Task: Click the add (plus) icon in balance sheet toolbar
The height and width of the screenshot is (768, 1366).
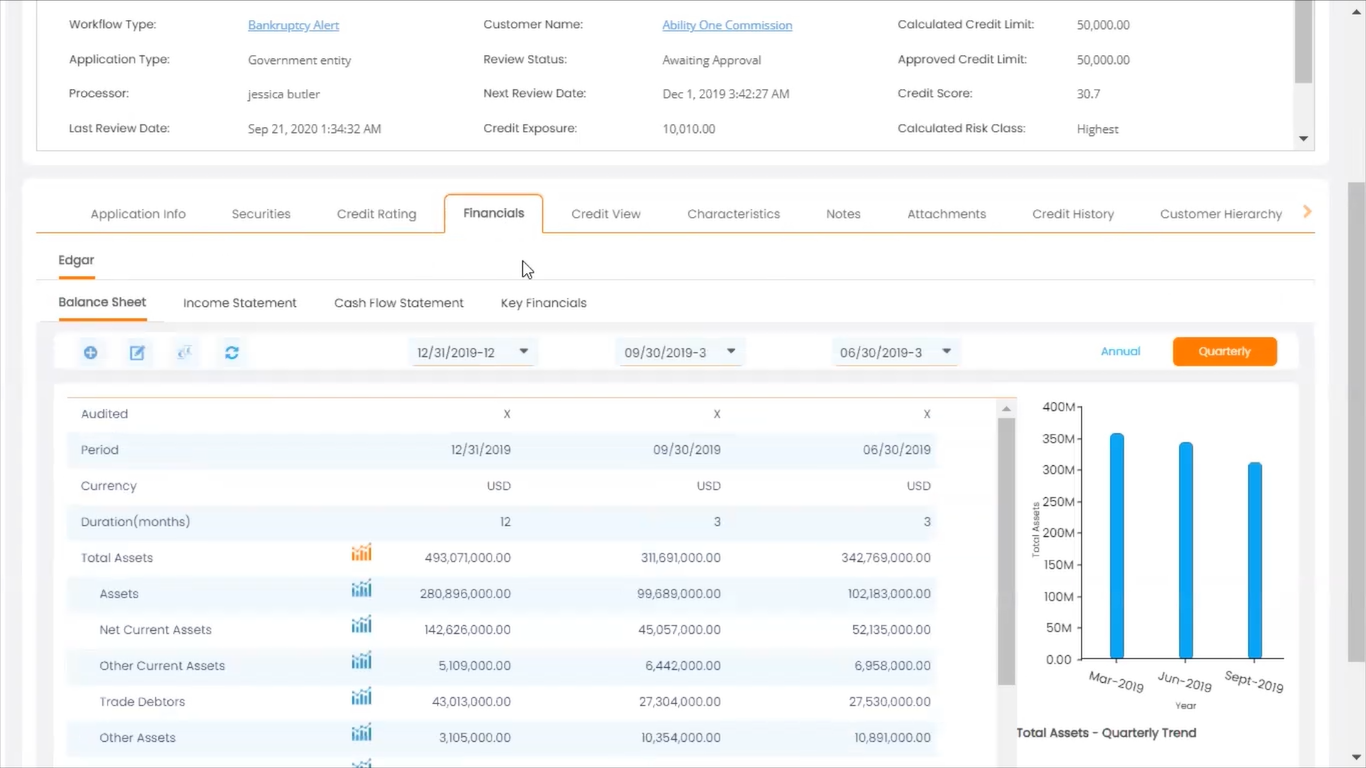Action: [91, 352]
